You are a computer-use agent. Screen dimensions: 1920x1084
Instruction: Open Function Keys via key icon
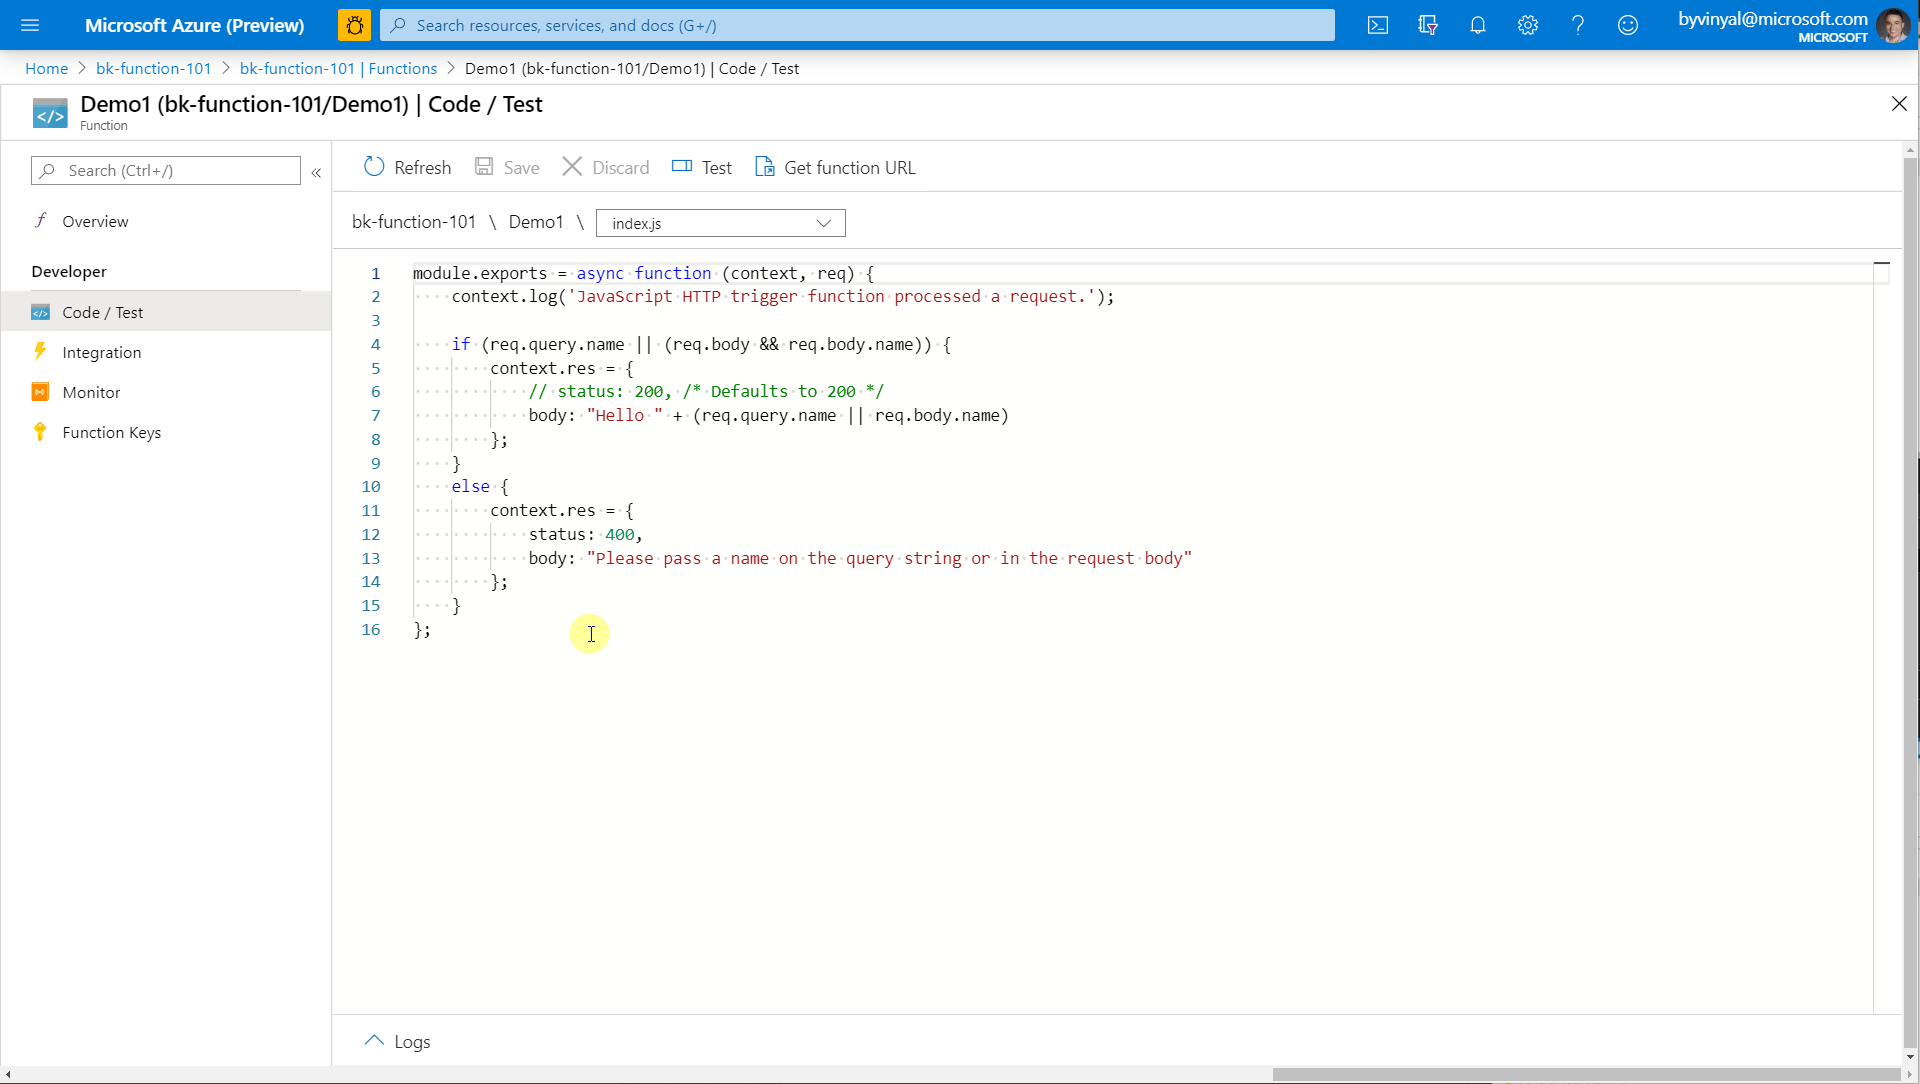coord(111,432)
